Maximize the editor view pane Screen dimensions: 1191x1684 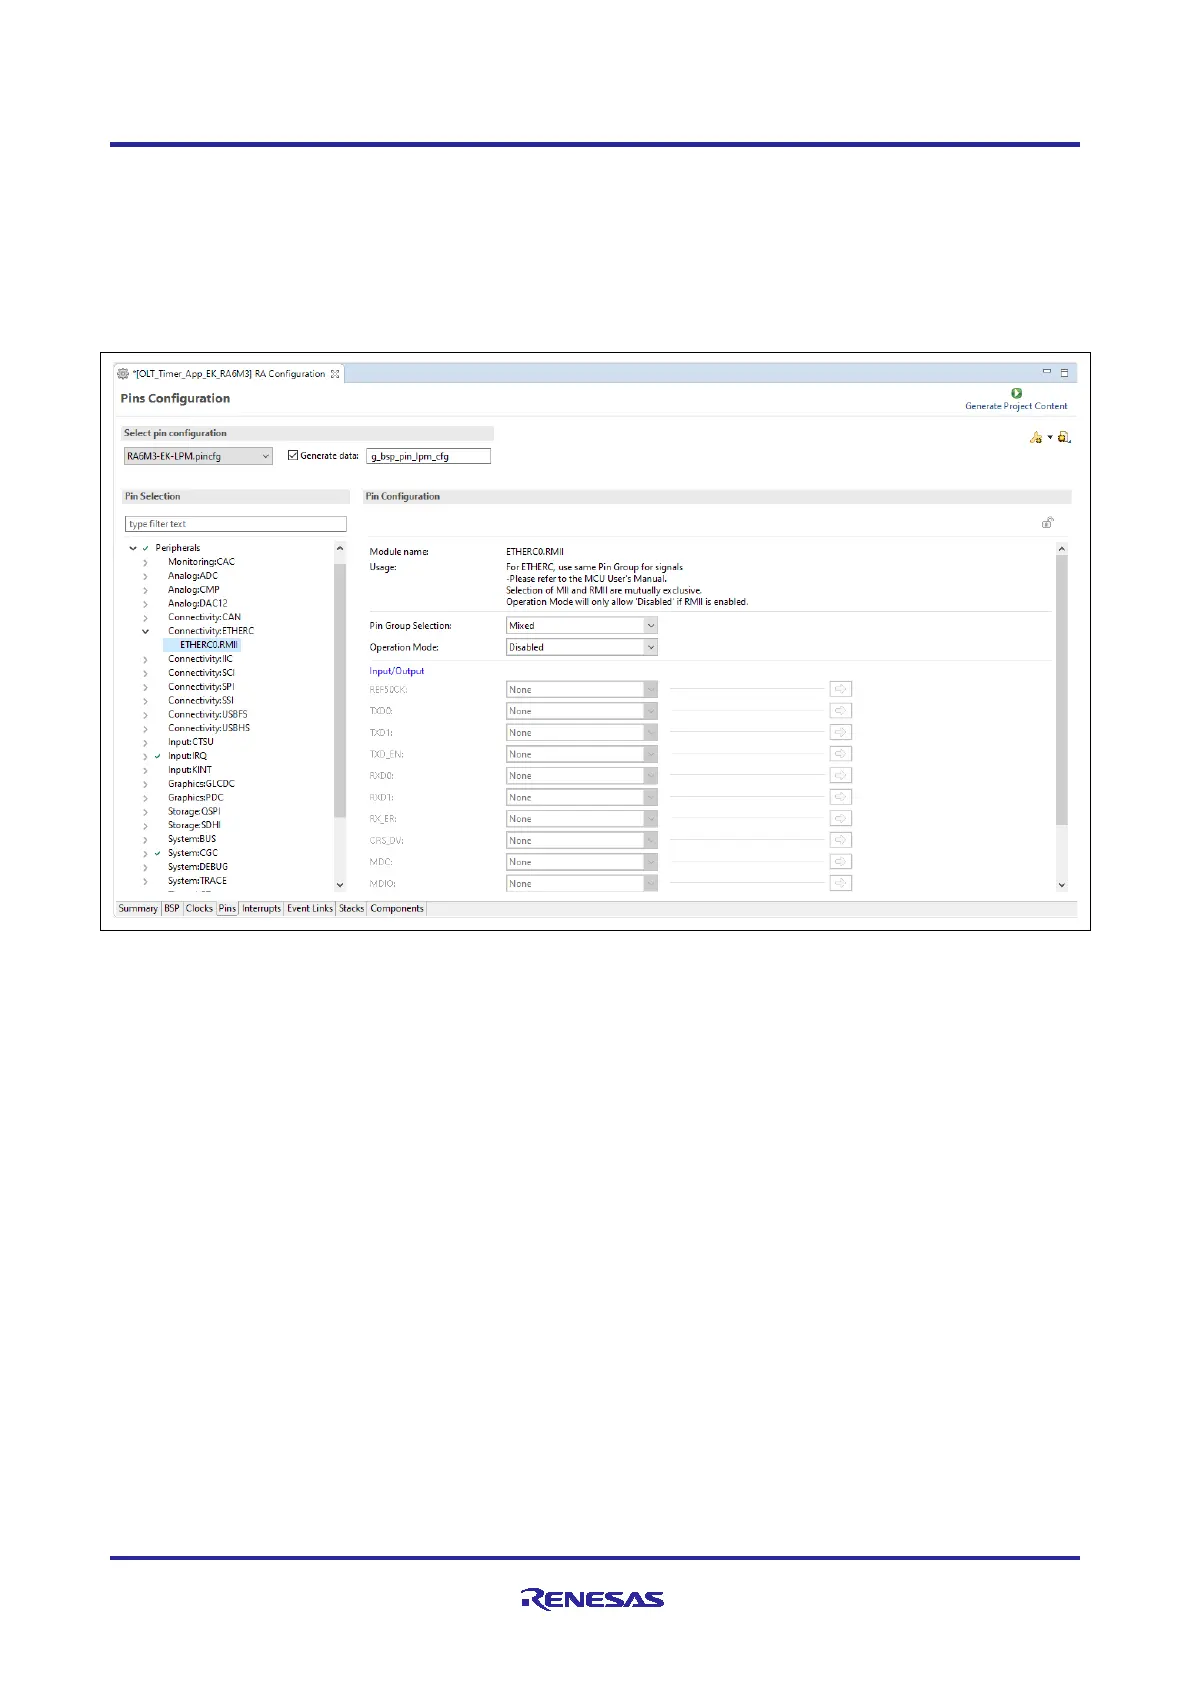(x=1064, y=372)
